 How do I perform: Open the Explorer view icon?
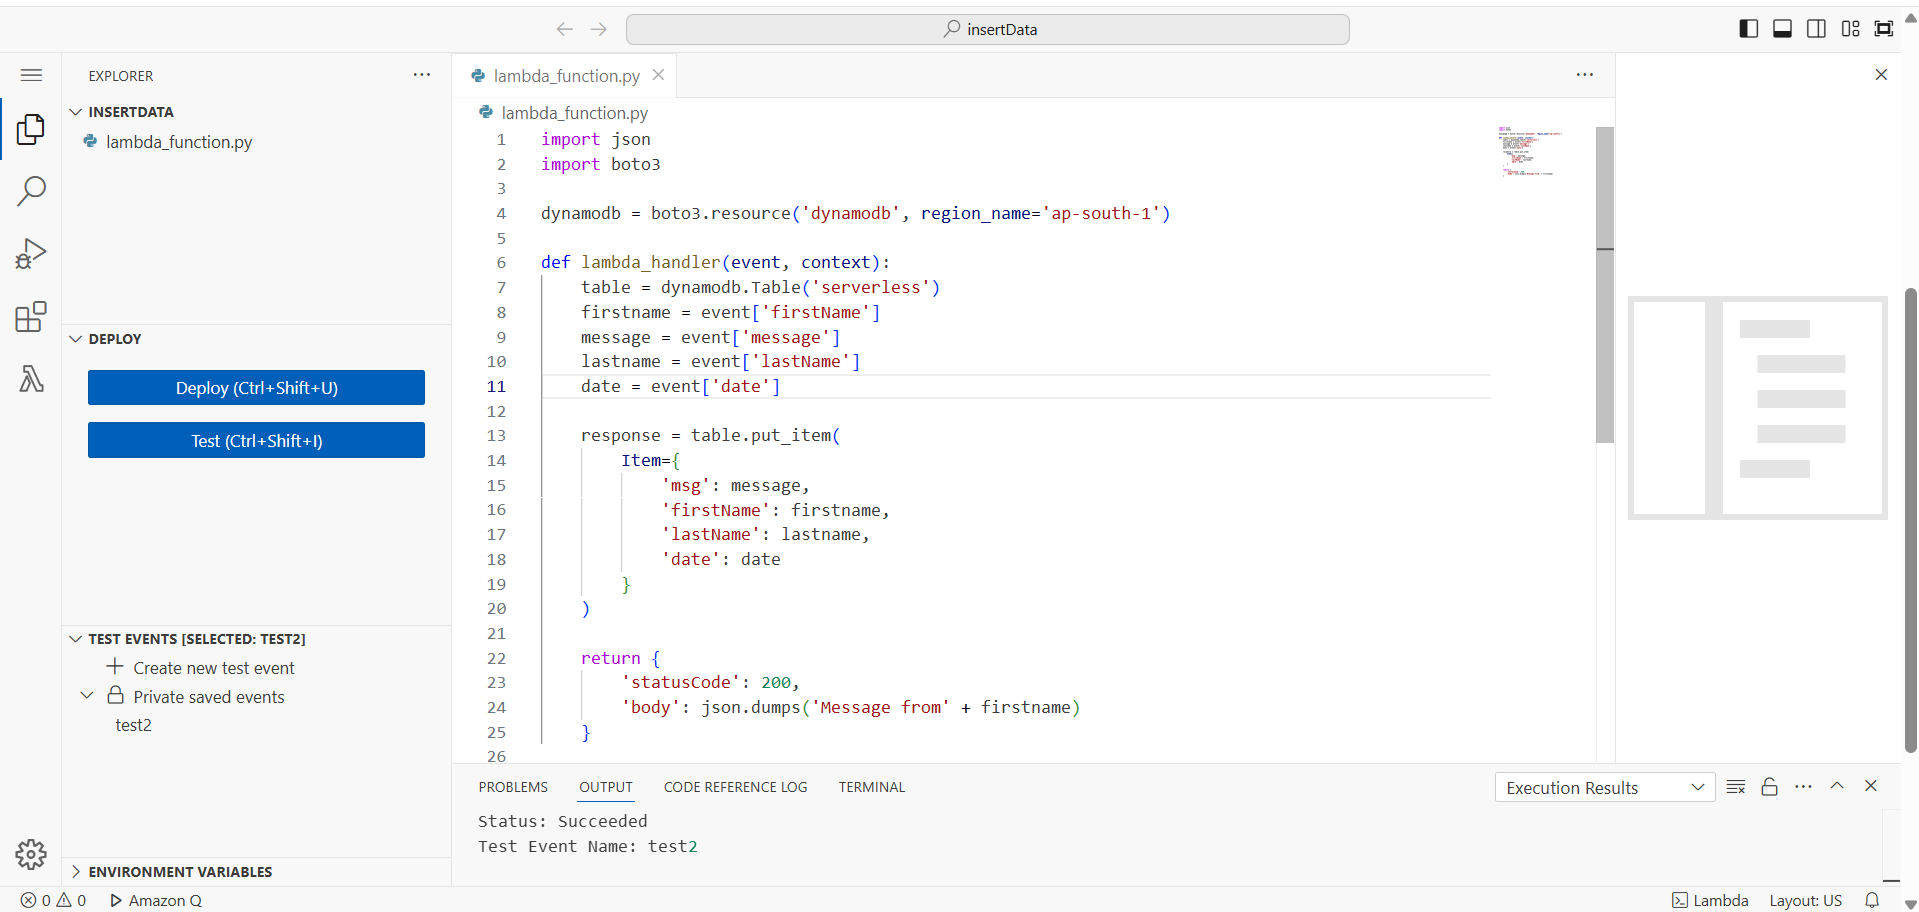pos(31,129)
